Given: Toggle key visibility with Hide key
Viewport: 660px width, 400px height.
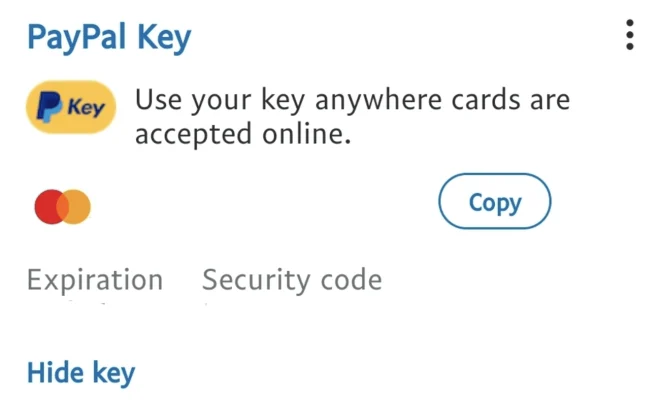Looking at the screenshot, I should coord(81,373).
